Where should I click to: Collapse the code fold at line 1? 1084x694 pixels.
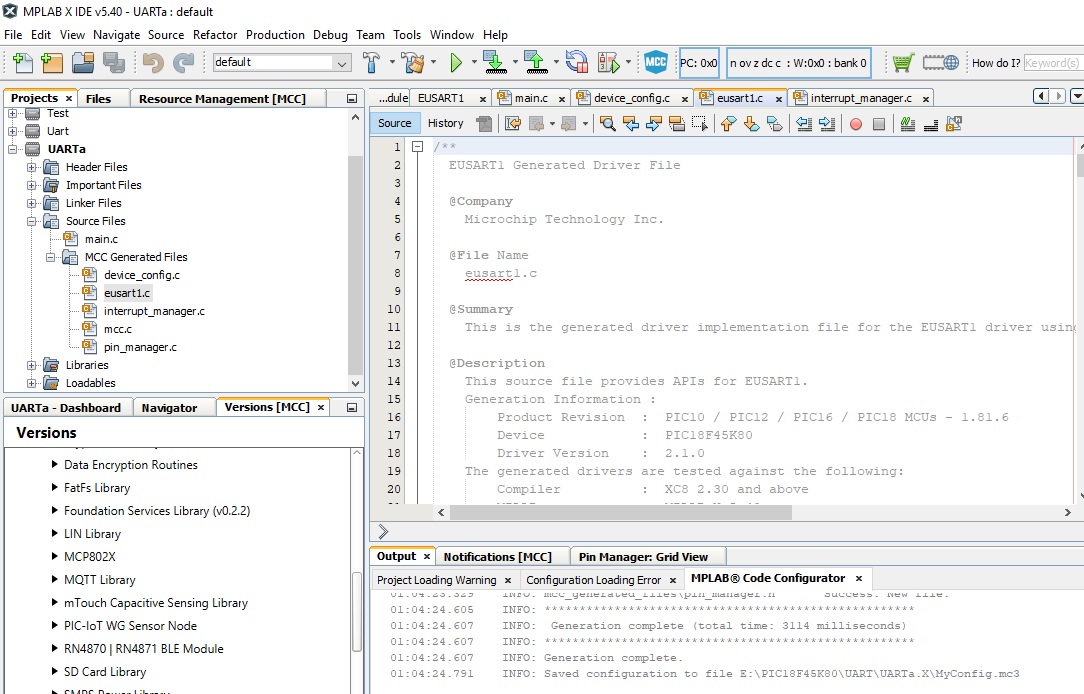tap(418, 147)
